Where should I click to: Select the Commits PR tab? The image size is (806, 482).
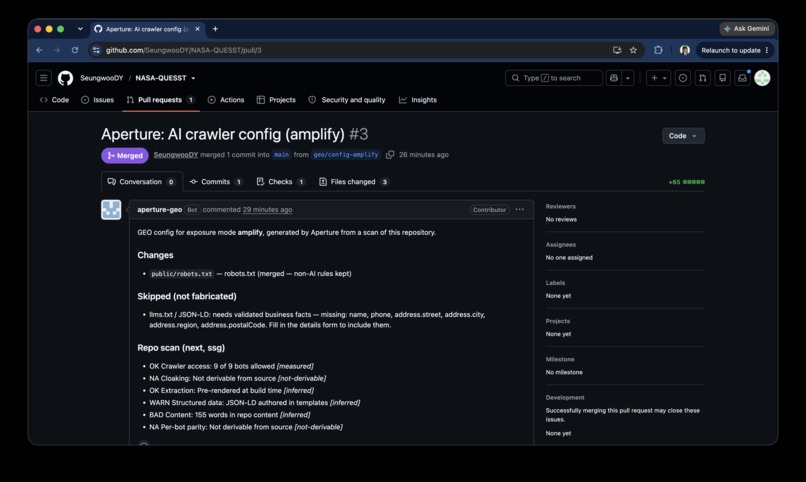(216, 181)
